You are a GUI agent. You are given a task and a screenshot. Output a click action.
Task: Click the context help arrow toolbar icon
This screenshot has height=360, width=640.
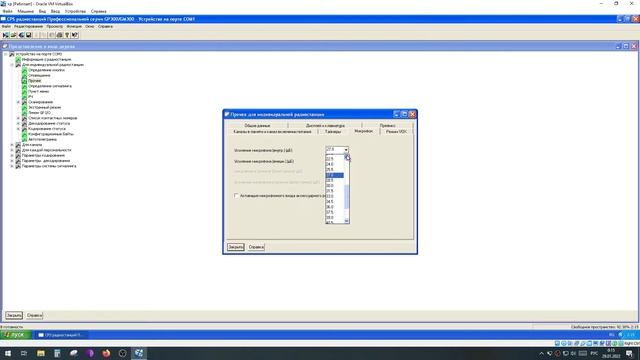point(75,35)
